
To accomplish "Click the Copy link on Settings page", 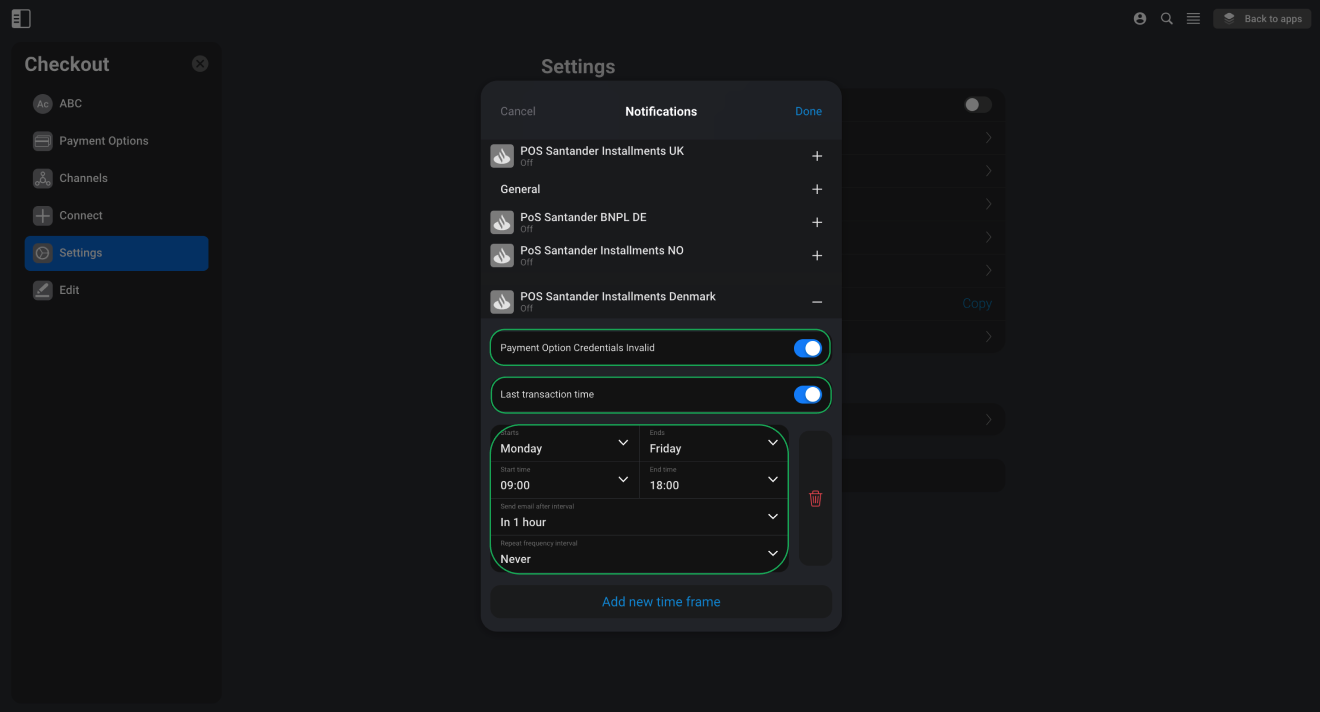I will point(977,304).
